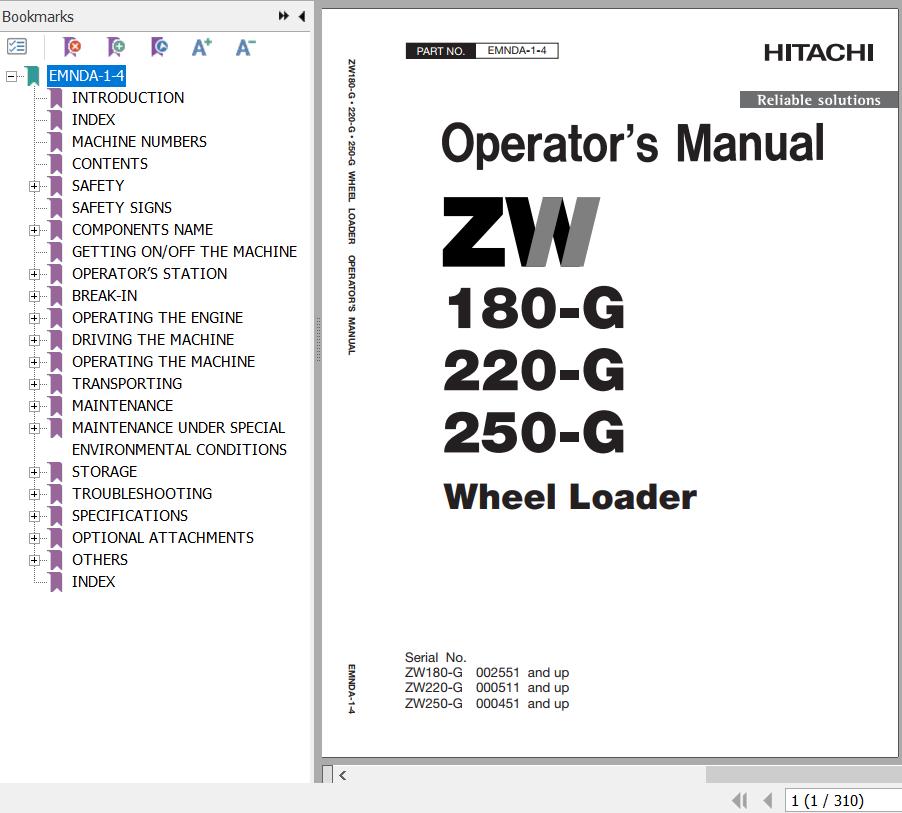The height and width of the screenshot is (813, 902).
Task: Go to previous page arrow
Action: [768, 800]
